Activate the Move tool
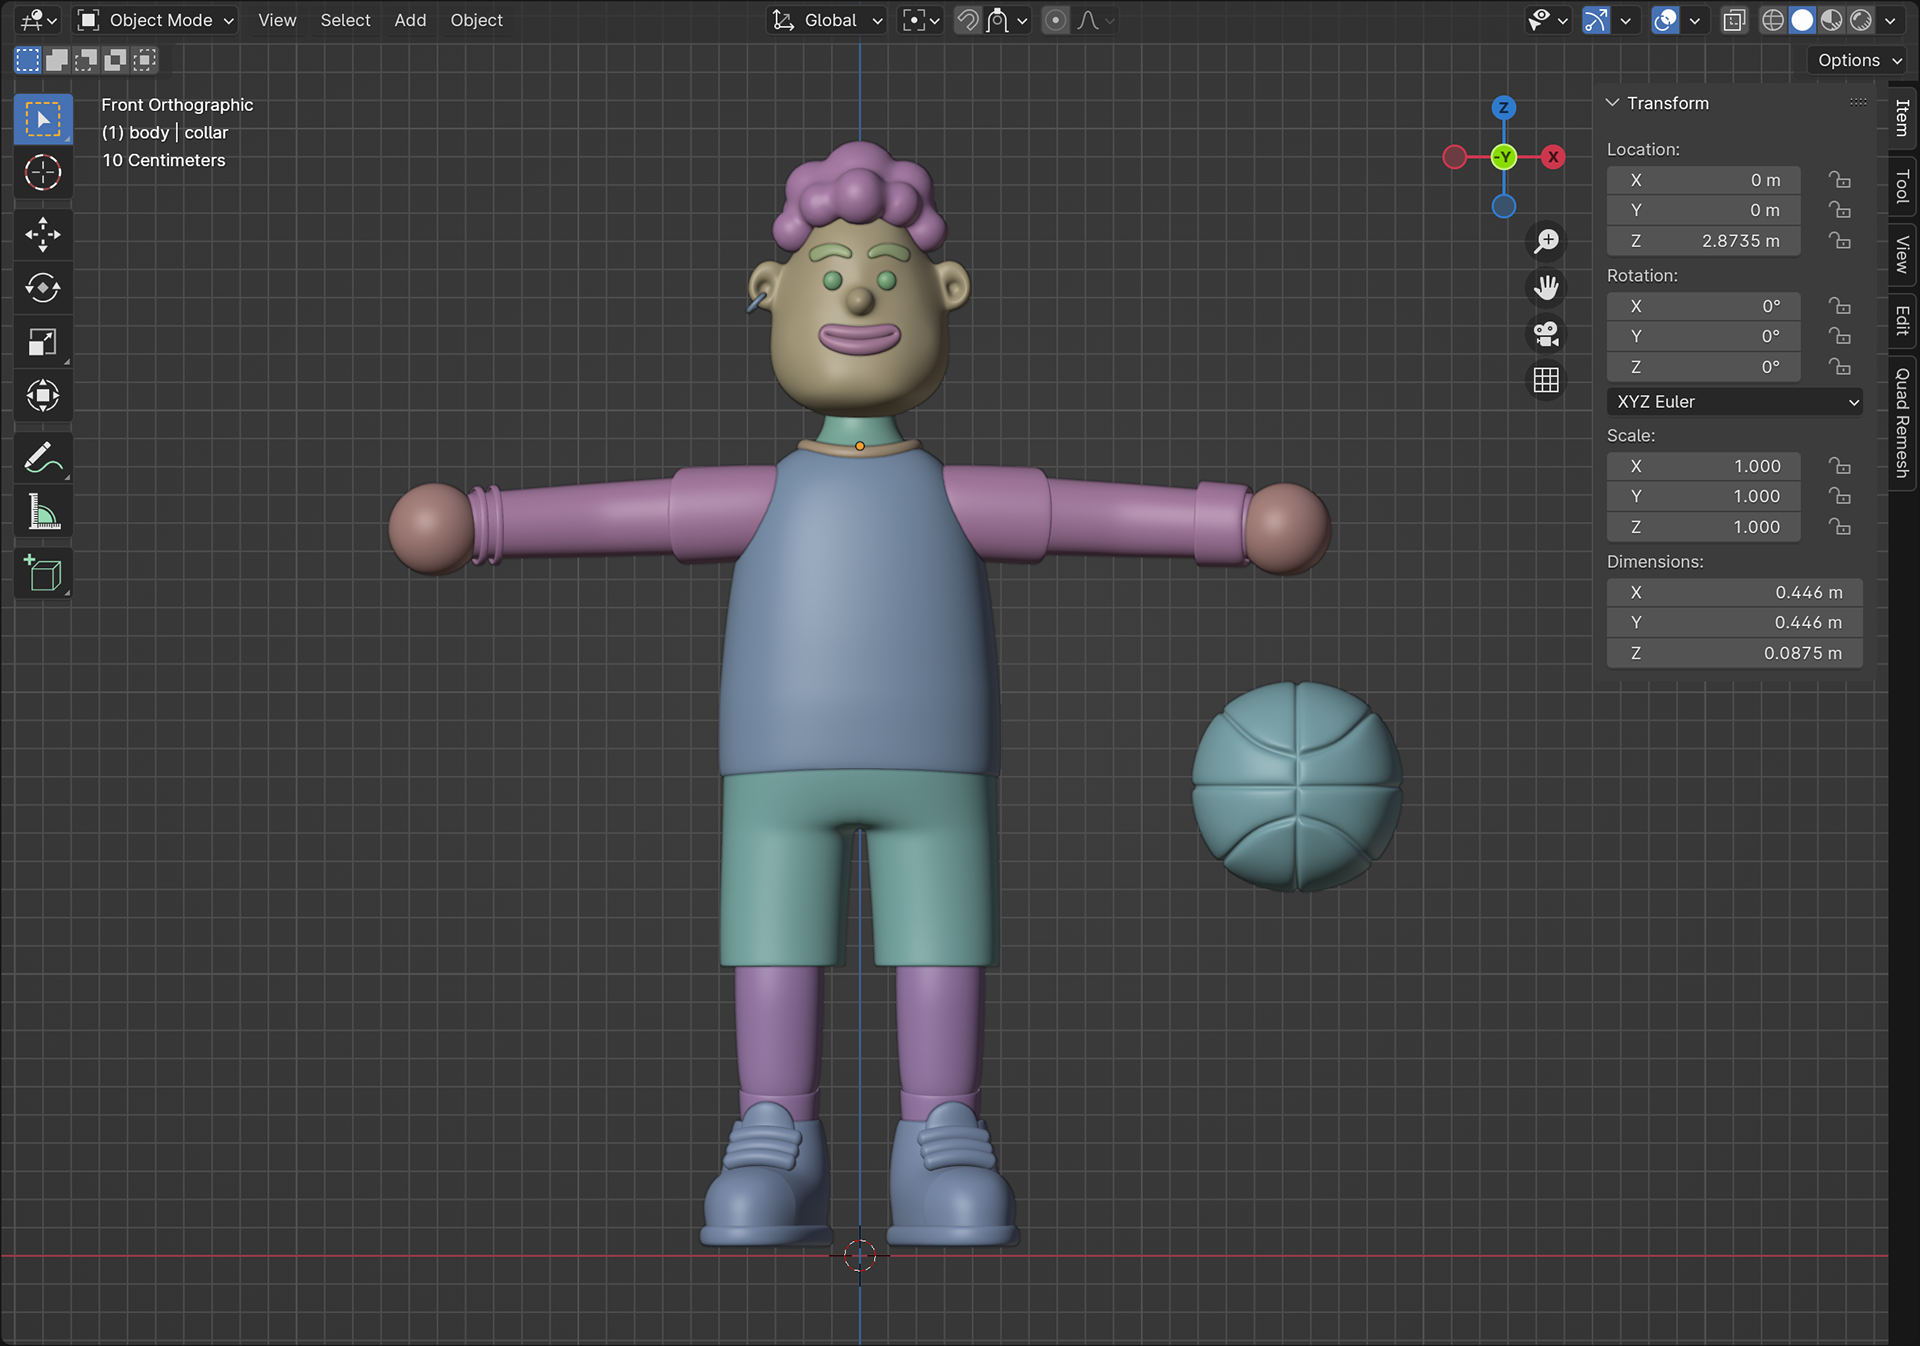This screenshot has width=1920, height=1346. (x=42, y=235)
